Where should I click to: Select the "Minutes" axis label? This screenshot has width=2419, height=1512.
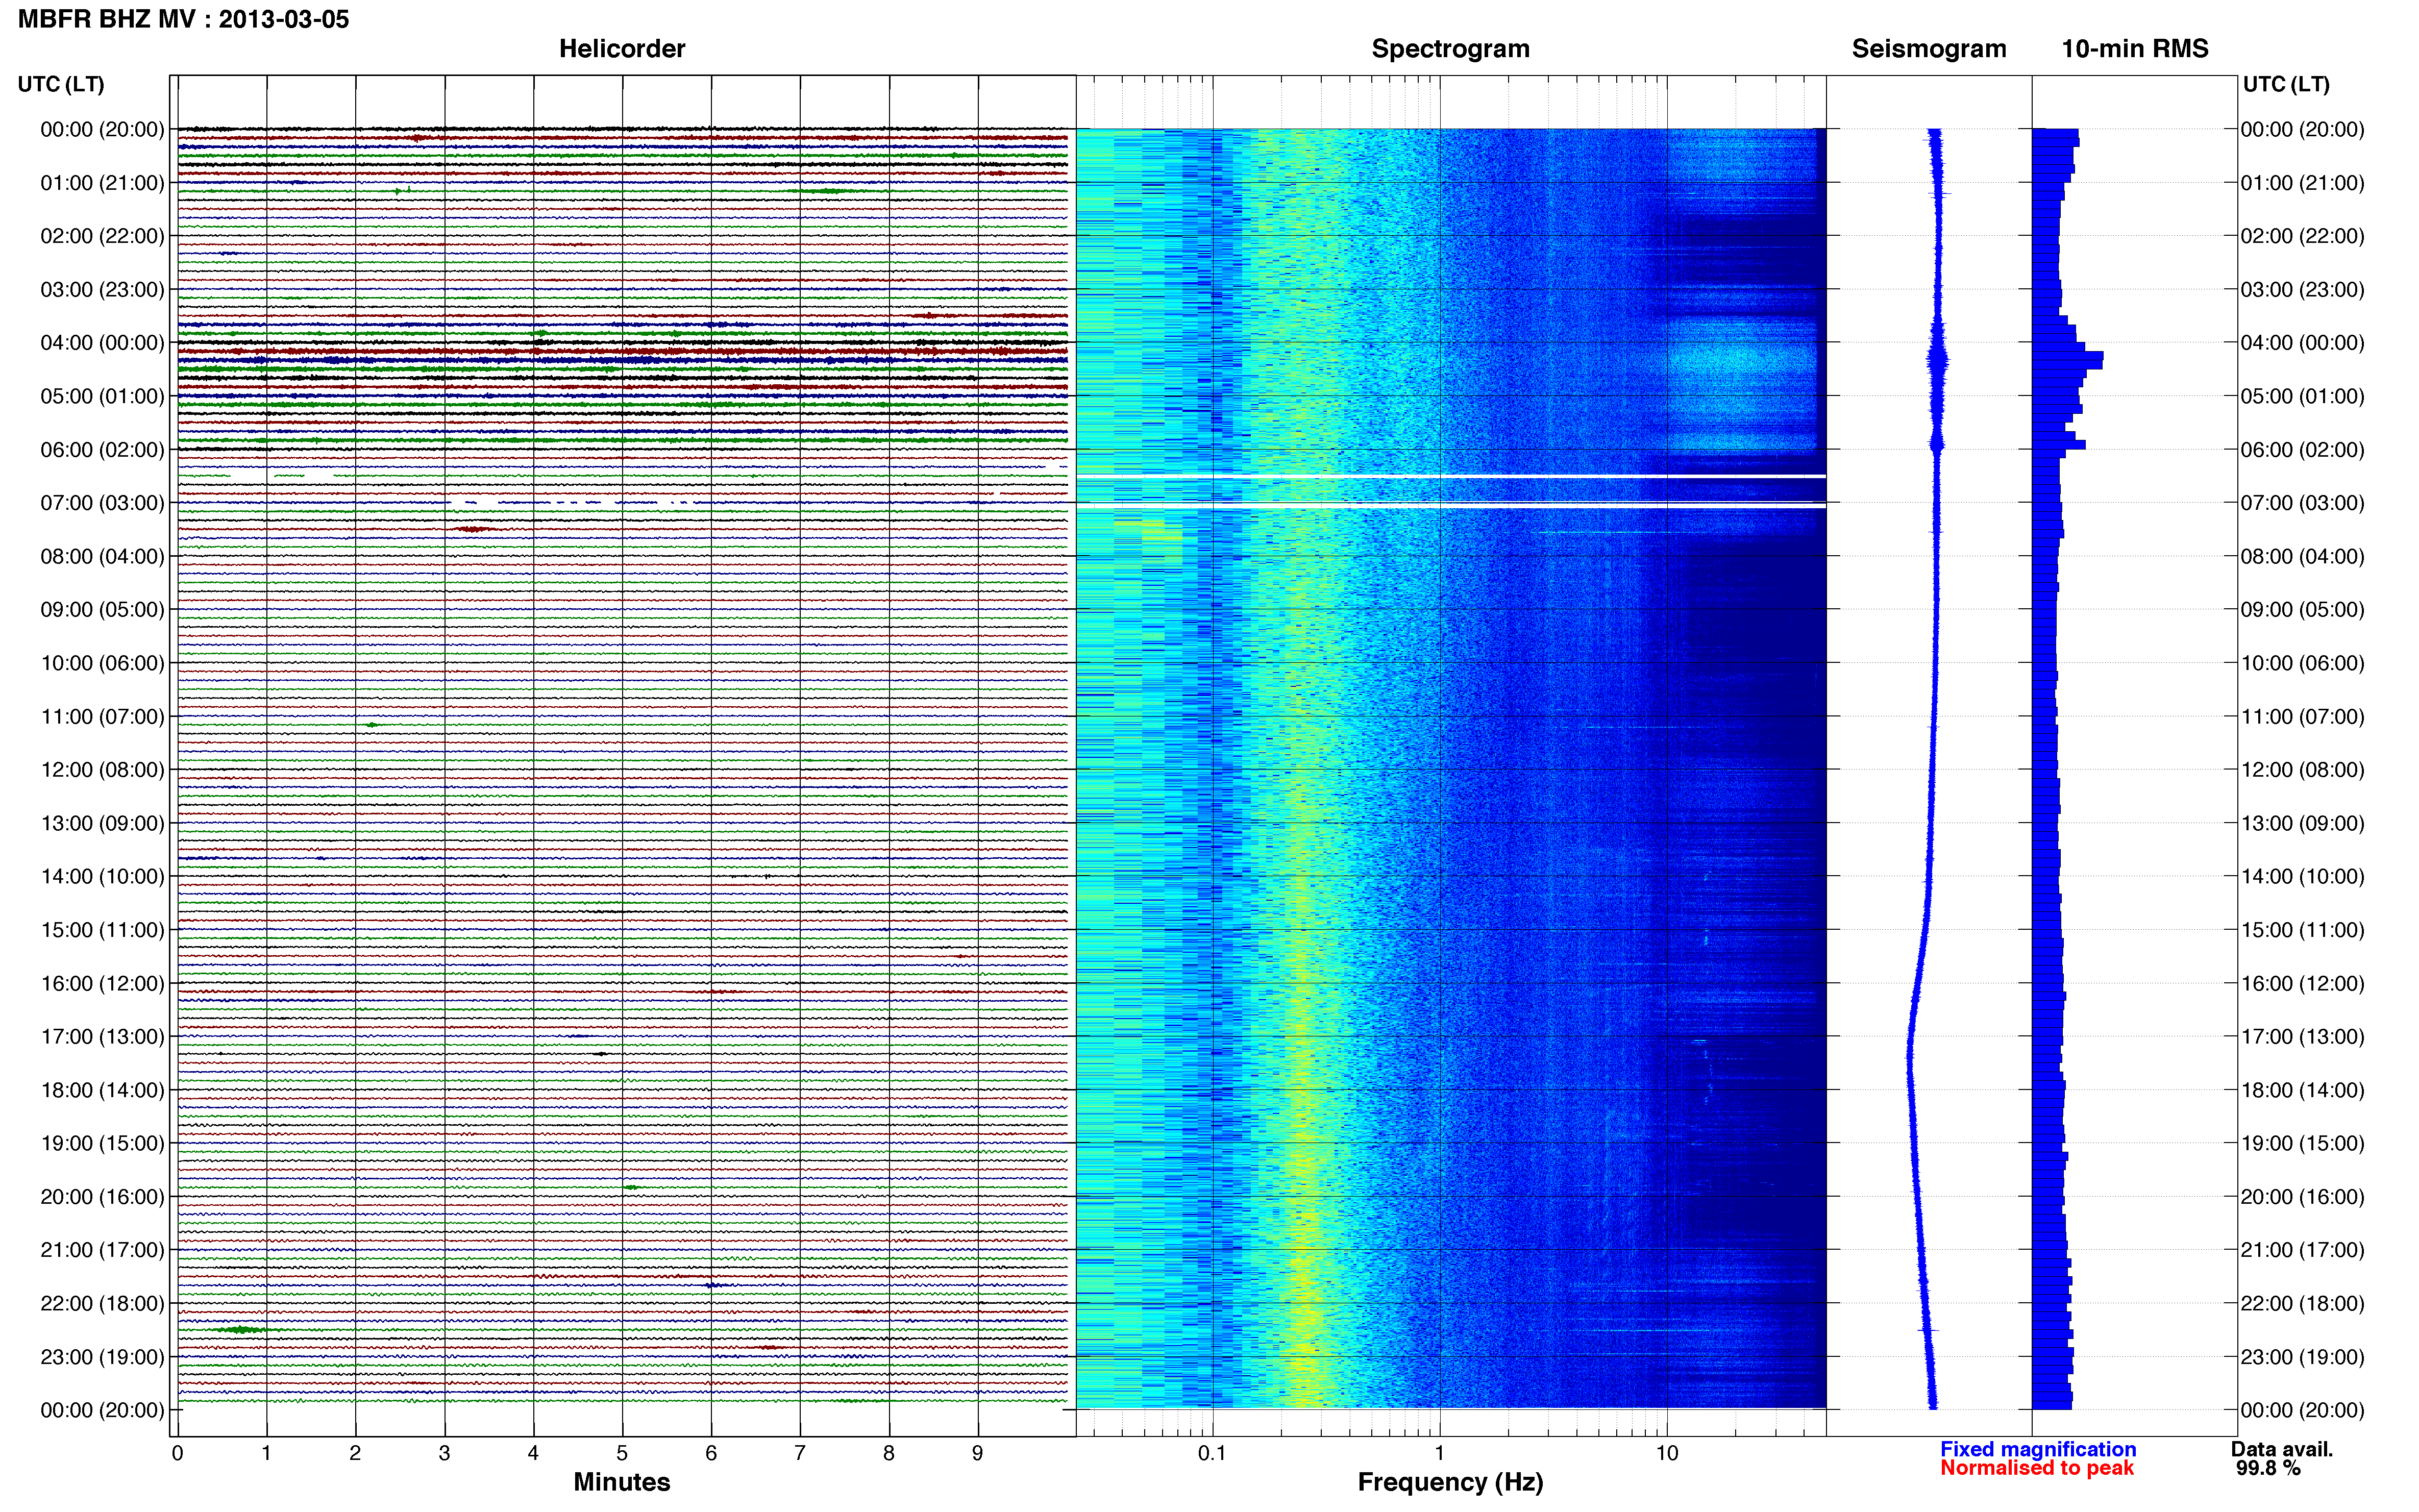[x=621, y=1482]
